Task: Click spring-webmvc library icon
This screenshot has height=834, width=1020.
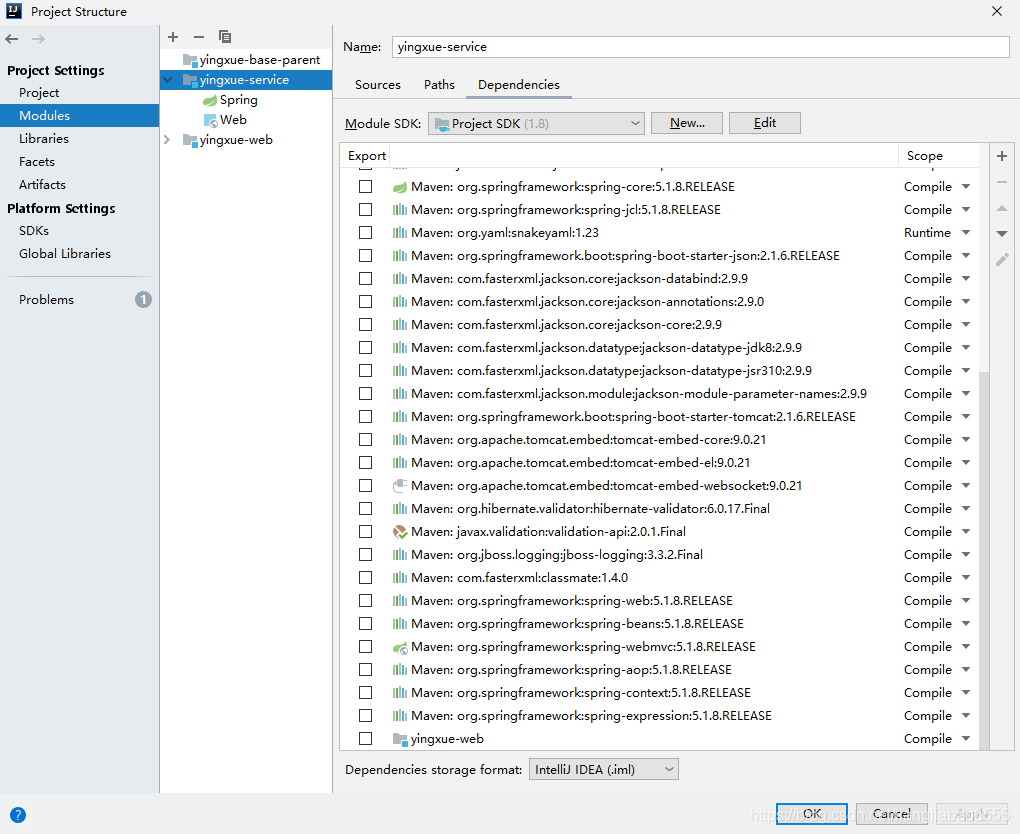Action: click(399, 647)
